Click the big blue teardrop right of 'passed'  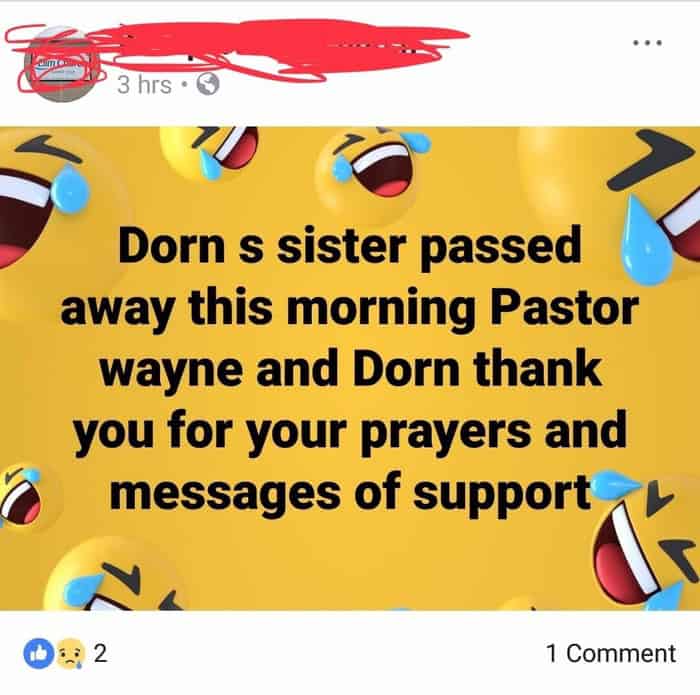(646, 241)
